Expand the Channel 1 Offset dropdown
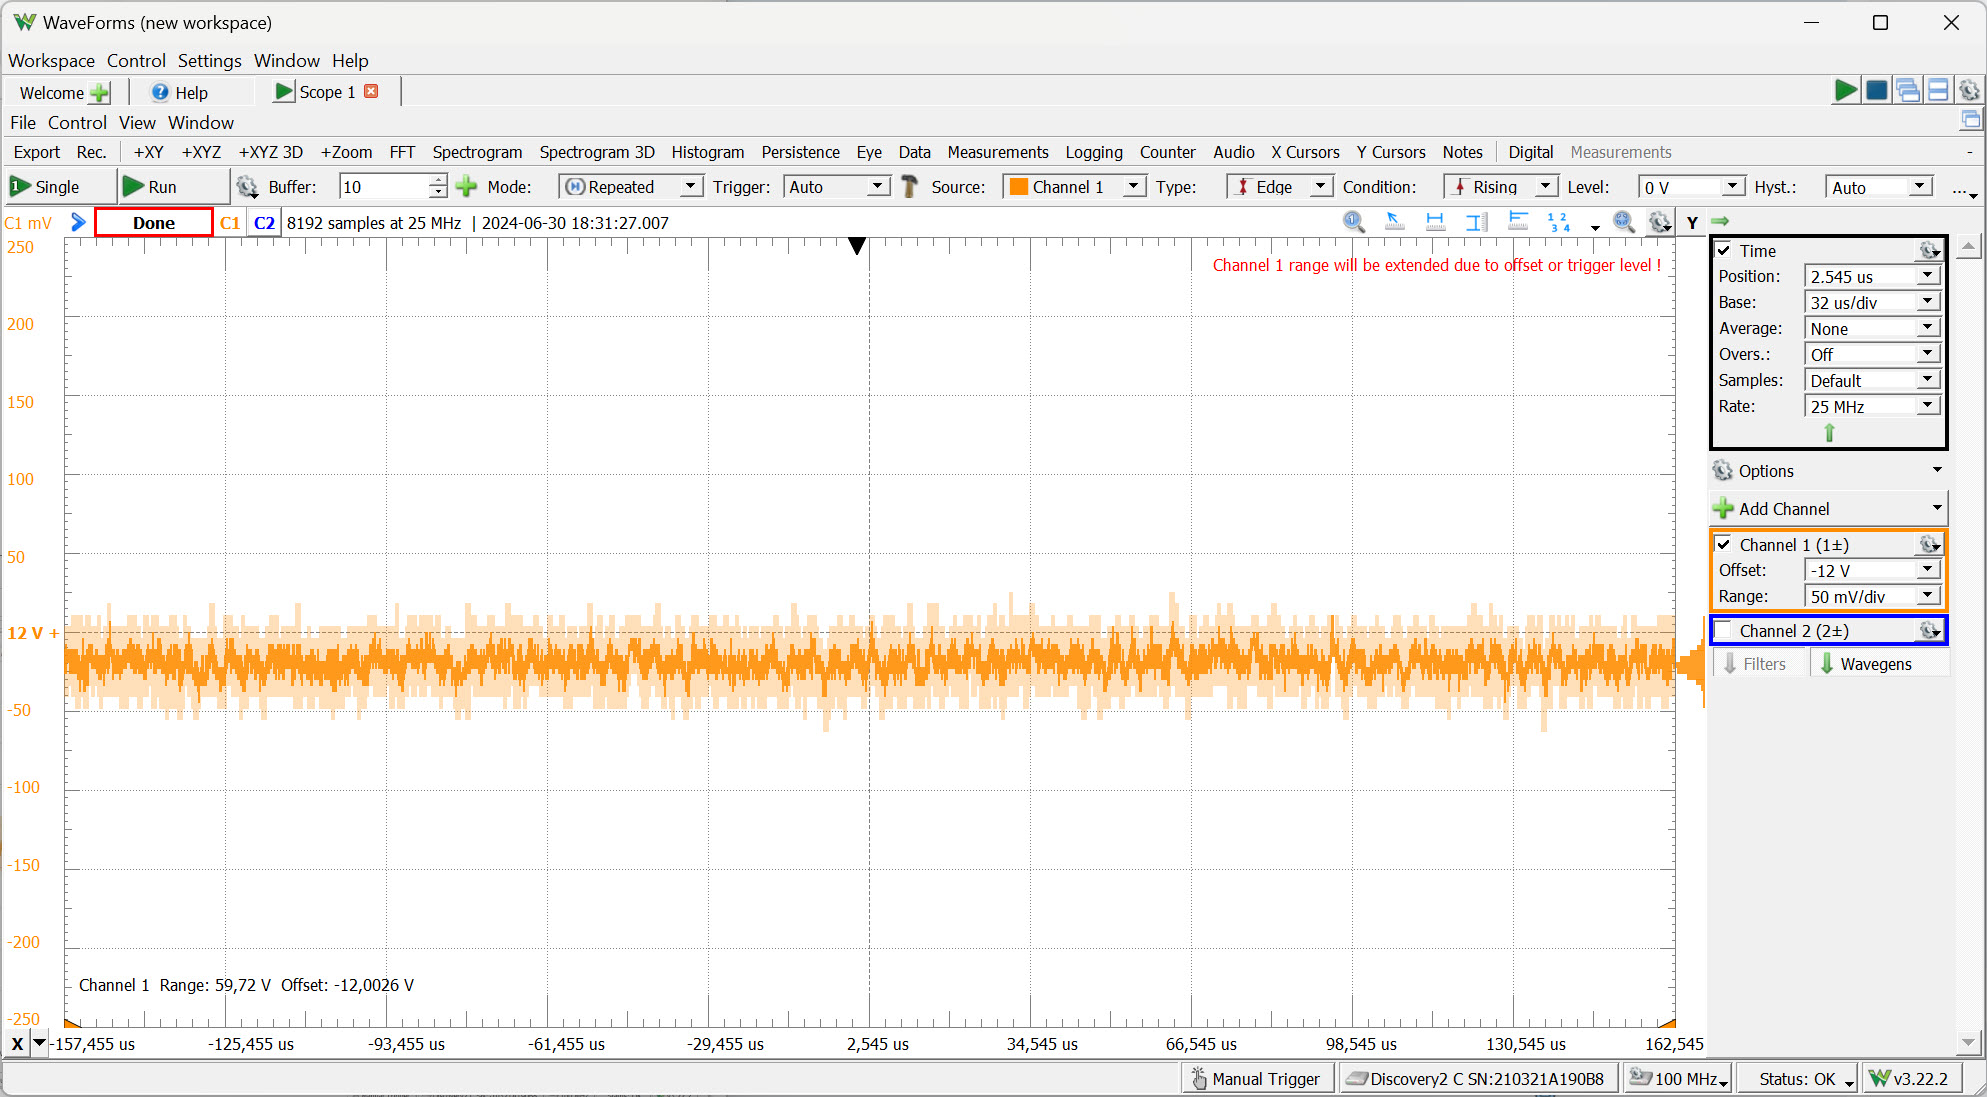This screenshot has width=1987, height=1097. pos(1928,569)
